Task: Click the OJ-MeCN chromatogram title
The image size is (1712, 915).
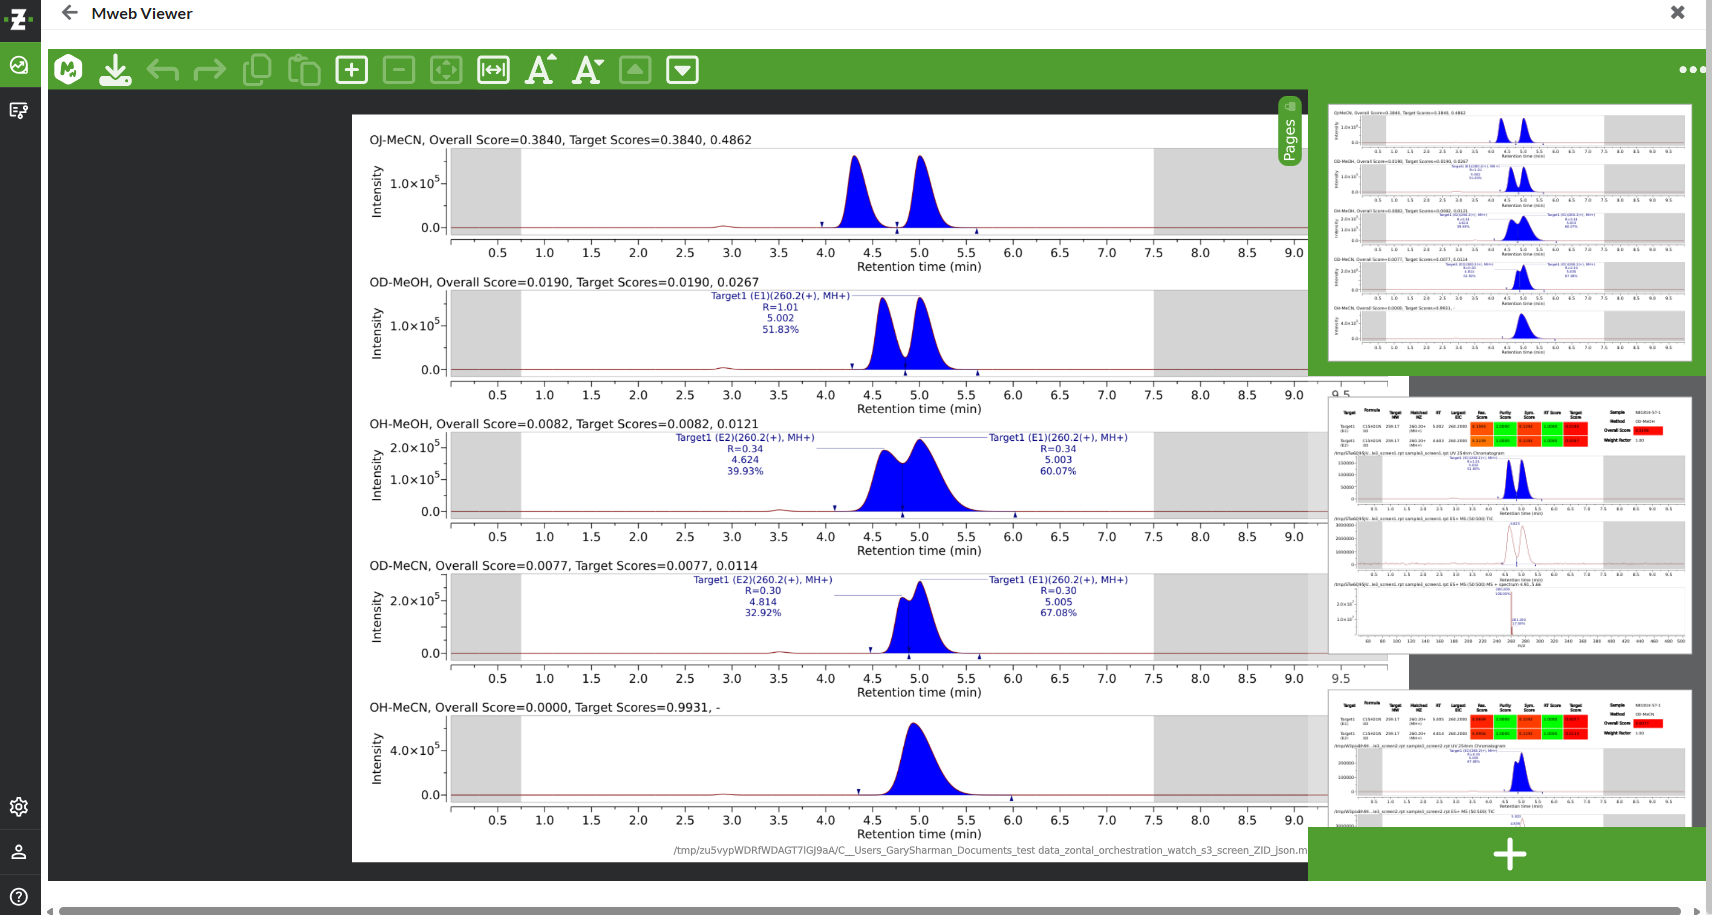Action: (x=560, y=140)
